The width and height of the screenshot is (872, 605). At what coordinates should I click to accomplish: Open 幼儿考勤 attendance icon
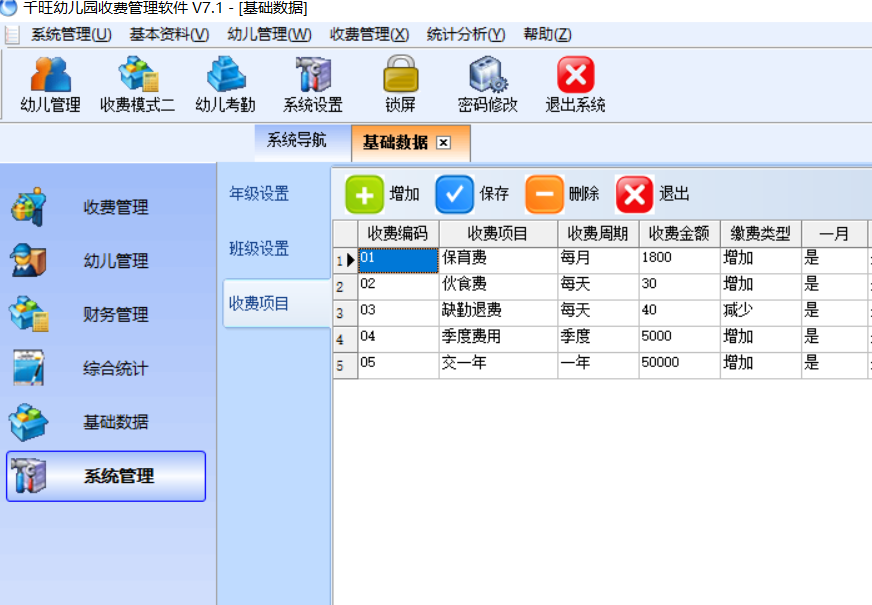[226, 74]
